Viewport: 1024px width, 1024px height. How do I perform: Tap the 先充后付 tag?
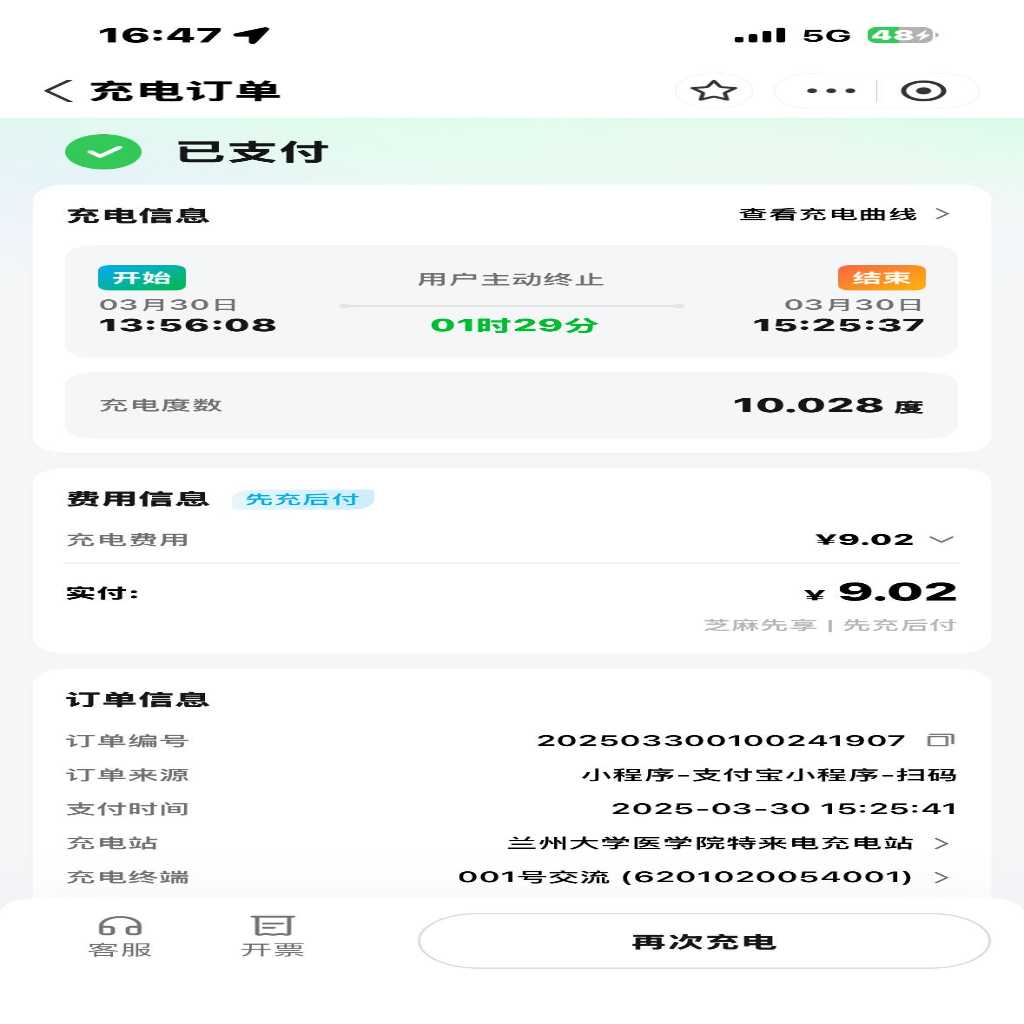point(302,499)
